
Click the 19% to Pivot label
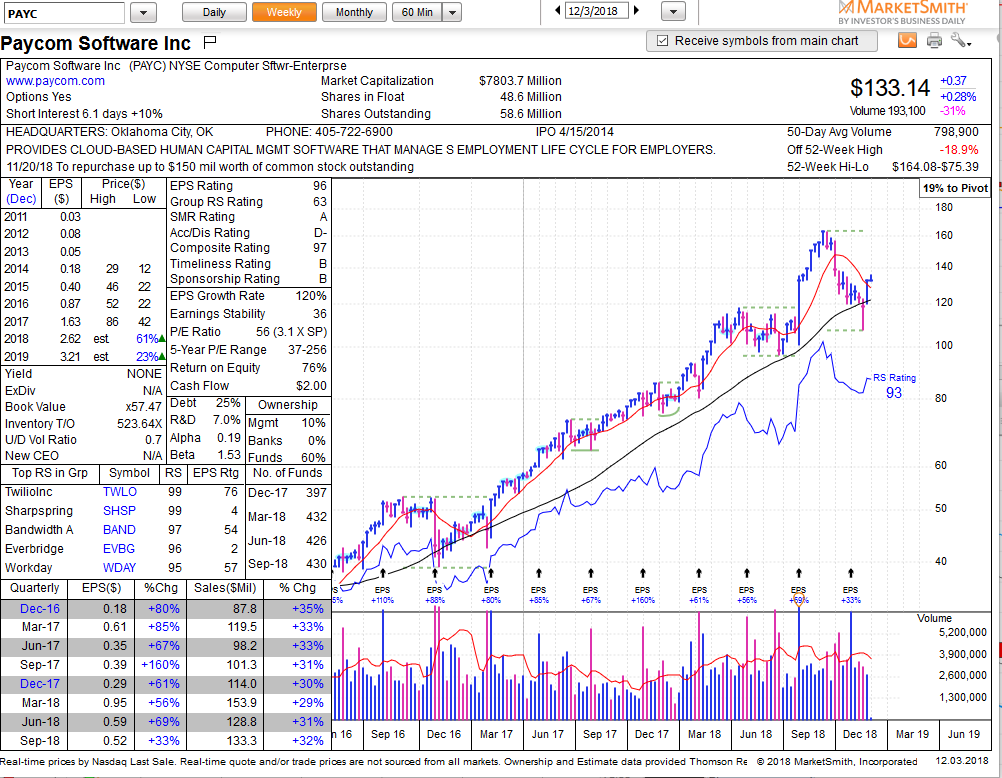click(x=955, y=189)
